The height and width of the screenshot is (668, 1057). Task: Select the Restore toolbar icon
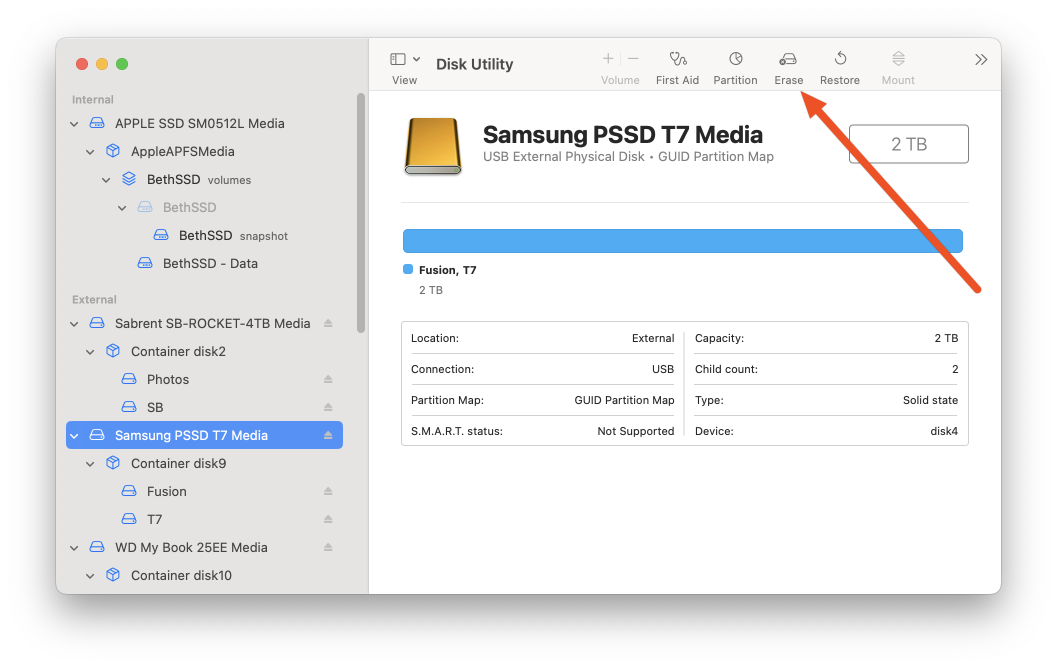coord(840,59)
